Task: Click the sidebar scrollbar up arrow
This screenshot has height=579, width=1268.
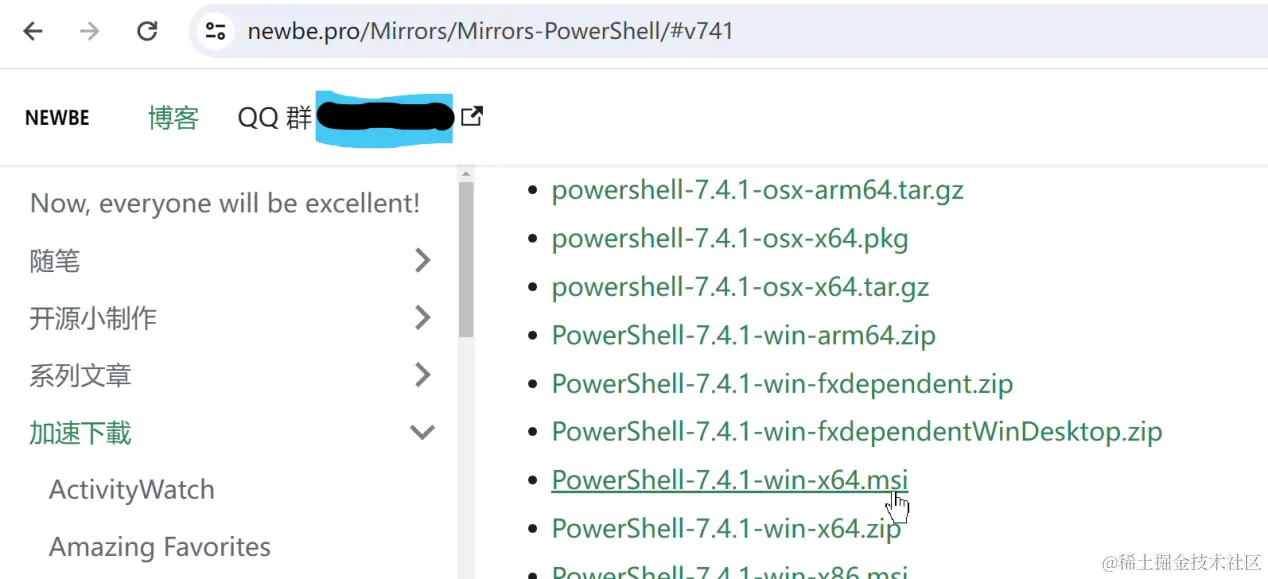Action: pyautogui.click(x=466, y=174)
